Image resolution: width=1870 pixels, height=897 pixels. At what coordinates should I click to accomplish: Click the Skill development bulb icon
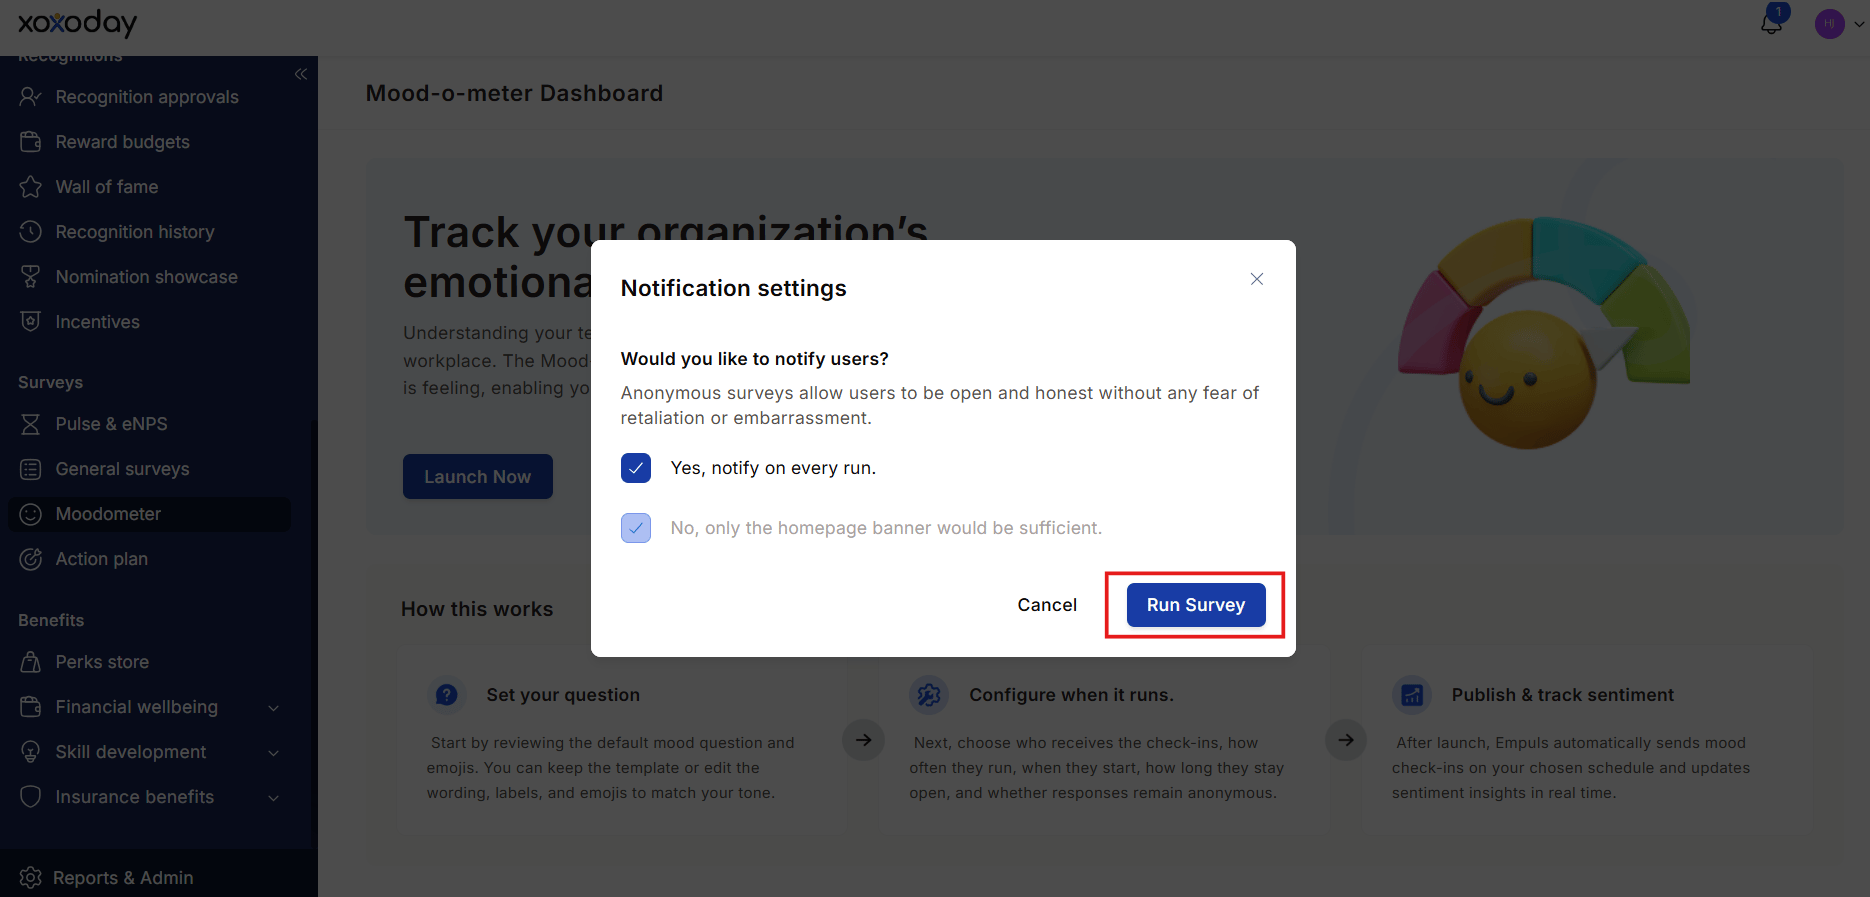(x=31, y=752)
